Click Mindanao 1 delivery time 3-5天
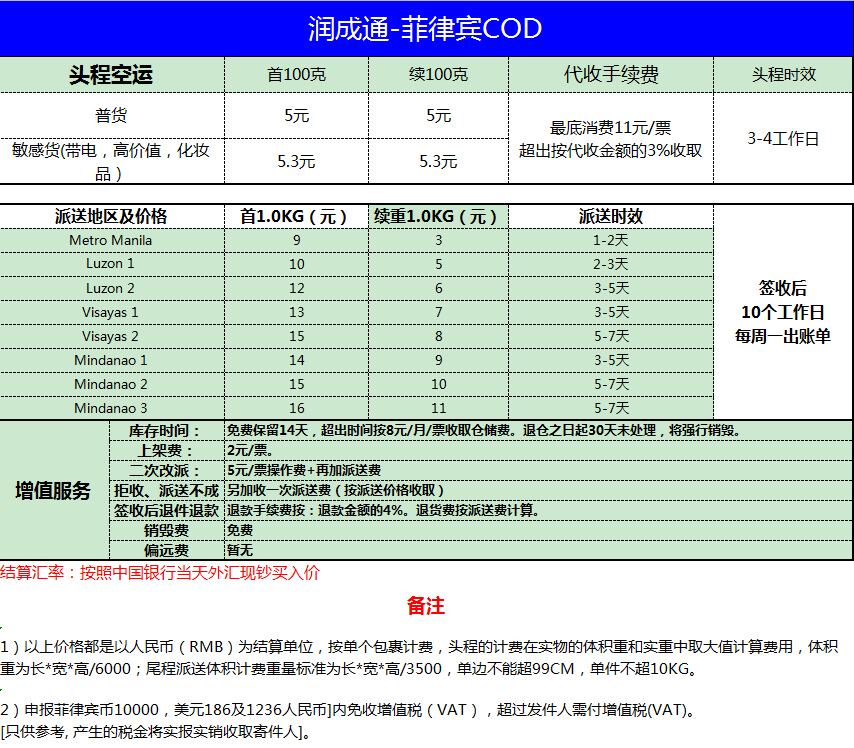854x748 pixels. point(611,360)
